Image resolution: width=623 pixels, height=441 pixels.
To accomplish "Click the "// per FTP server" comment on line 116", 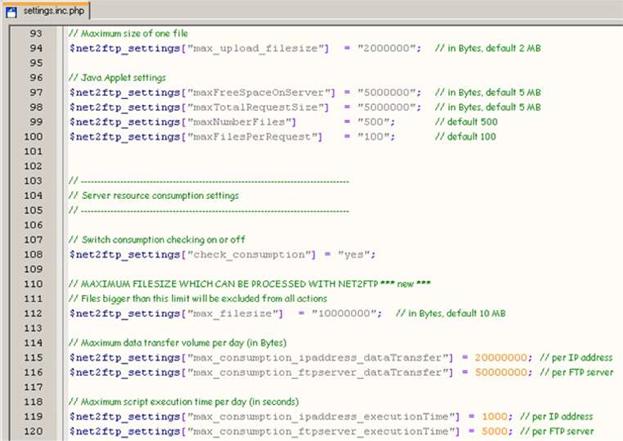I will pyautogui.click(x=577, y=372).
